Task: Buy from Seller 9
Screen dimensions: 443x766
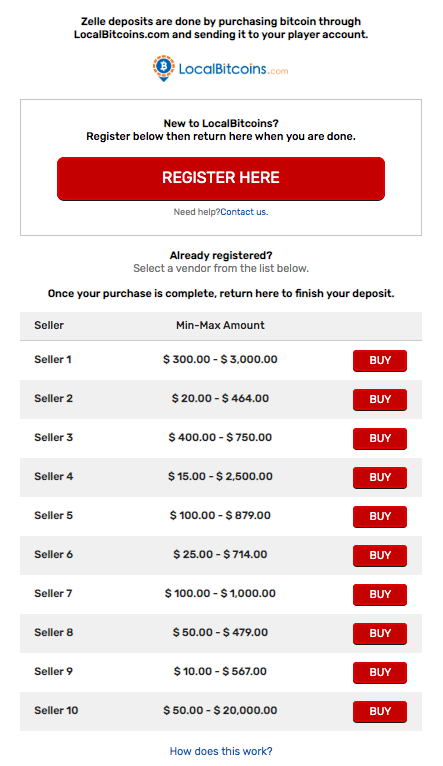Action: (380, 673)
